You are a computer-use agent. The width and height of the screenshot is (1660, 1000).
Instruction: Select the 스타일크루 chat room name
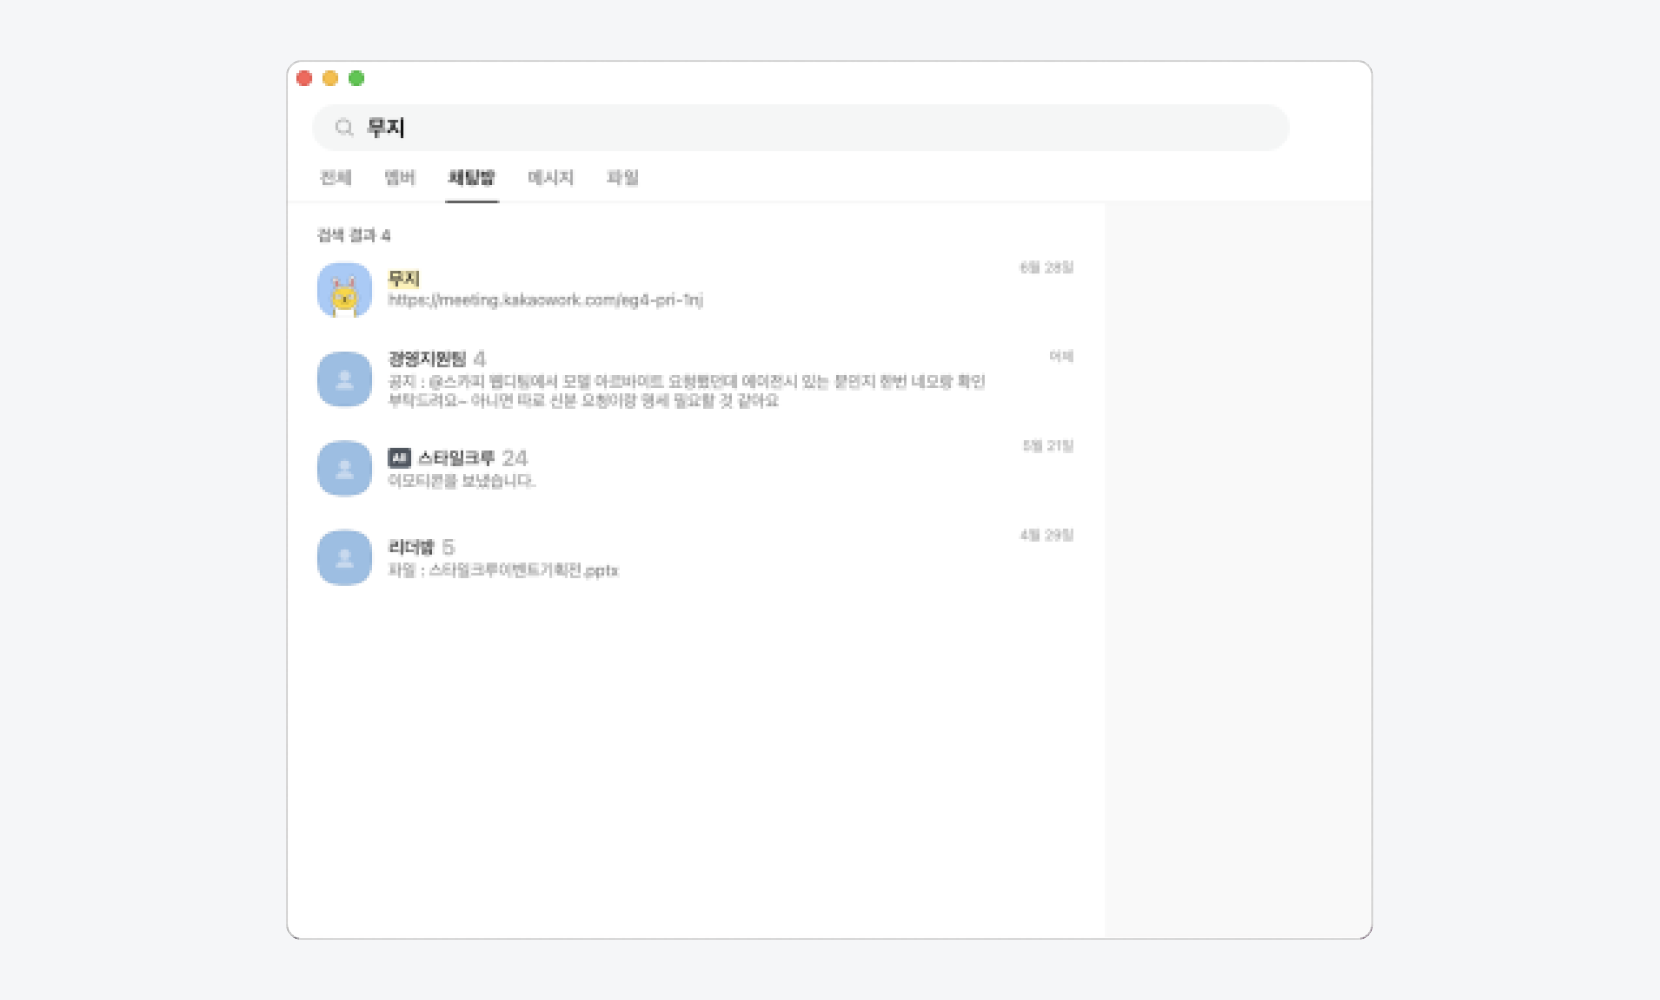click(x=456, y=458)
